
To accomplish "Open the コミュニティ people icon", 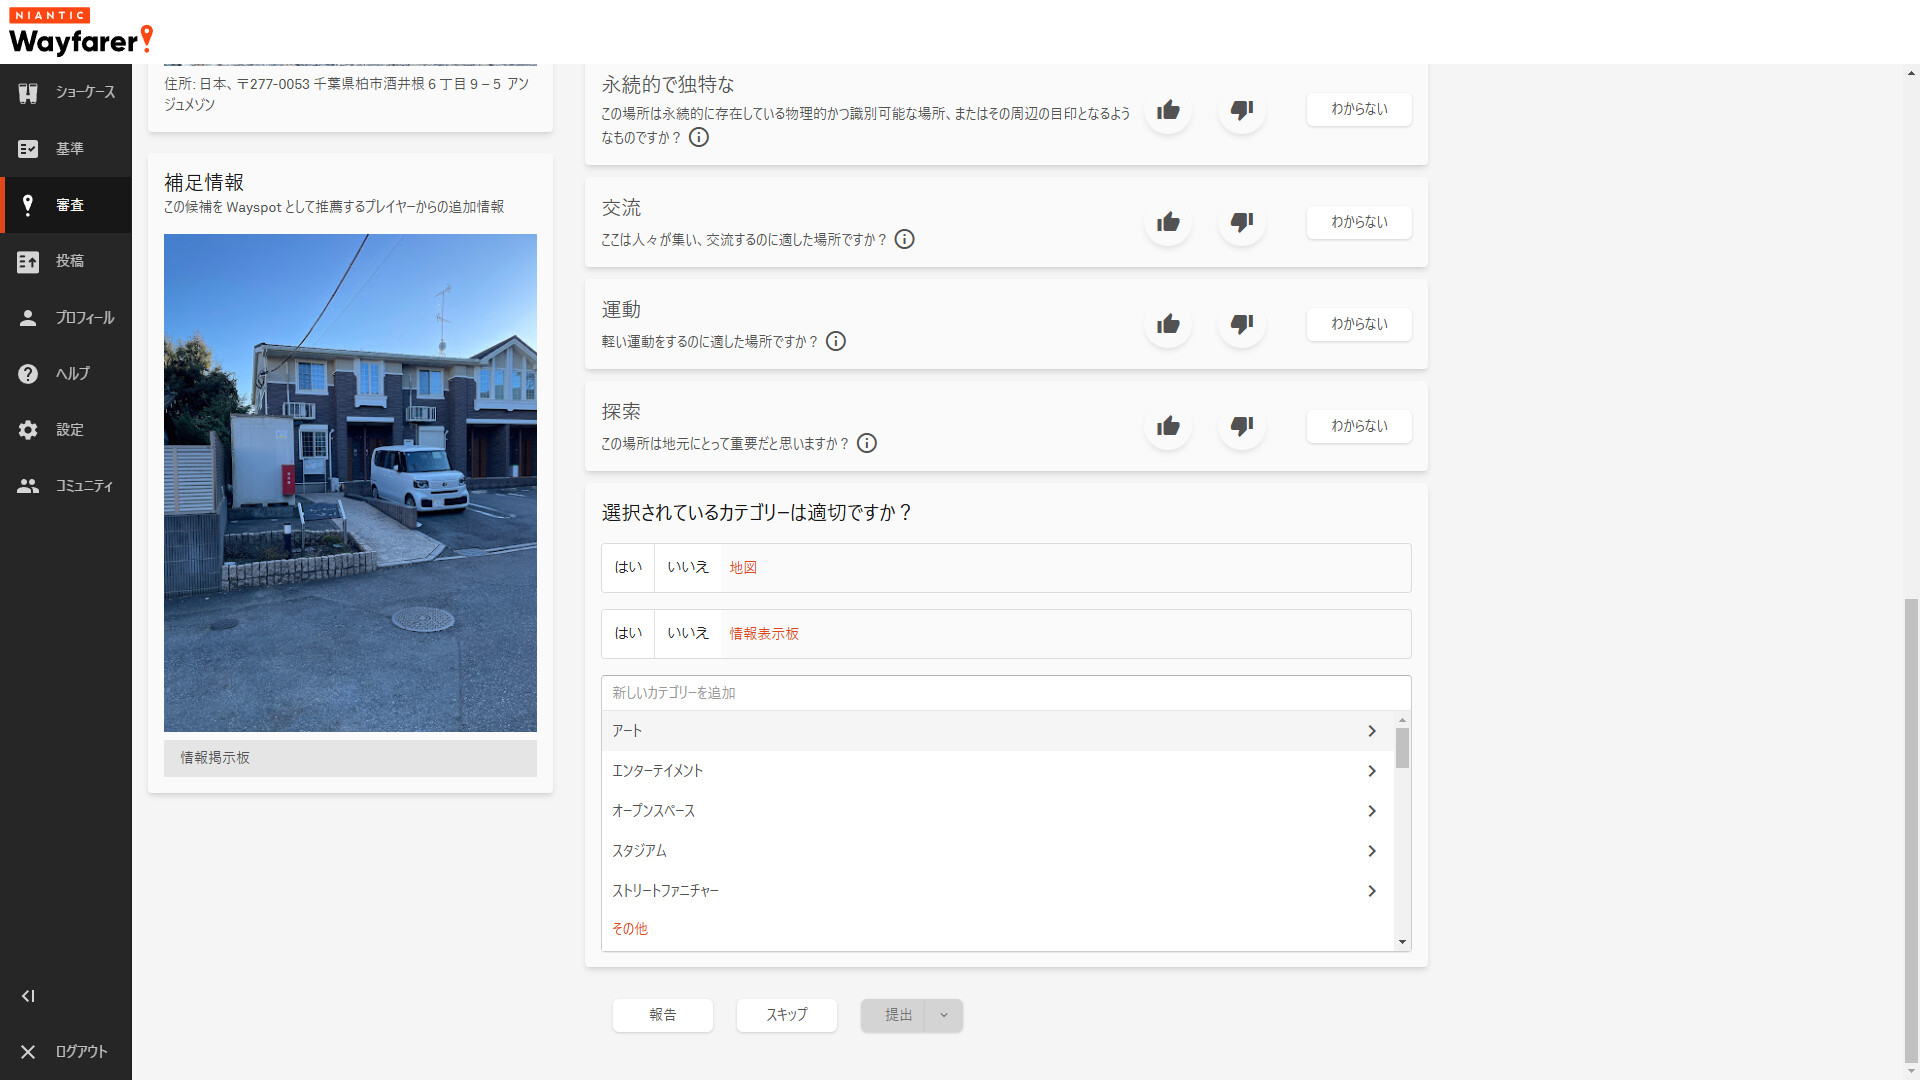I will pyautogui.click(x=28, y=486).
